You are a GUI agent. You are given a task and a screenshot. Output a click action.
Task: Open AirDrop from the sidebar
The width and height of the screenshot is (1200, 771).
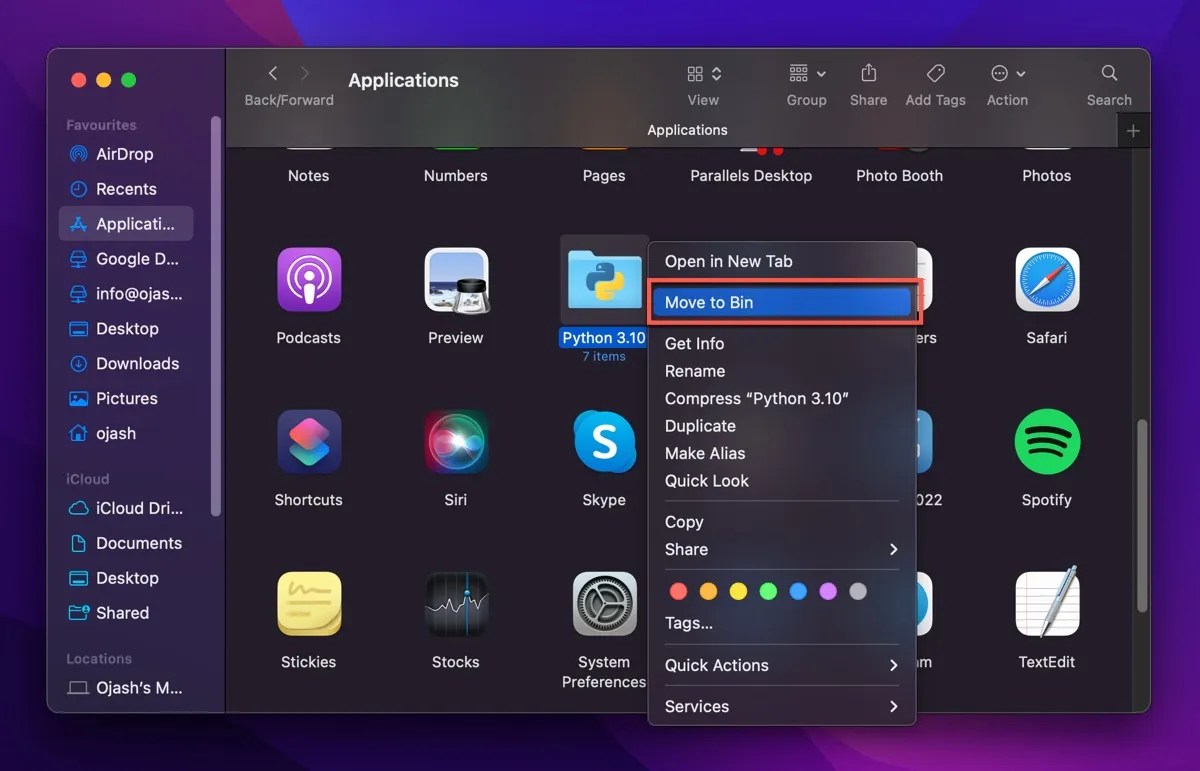click(124, 154)
